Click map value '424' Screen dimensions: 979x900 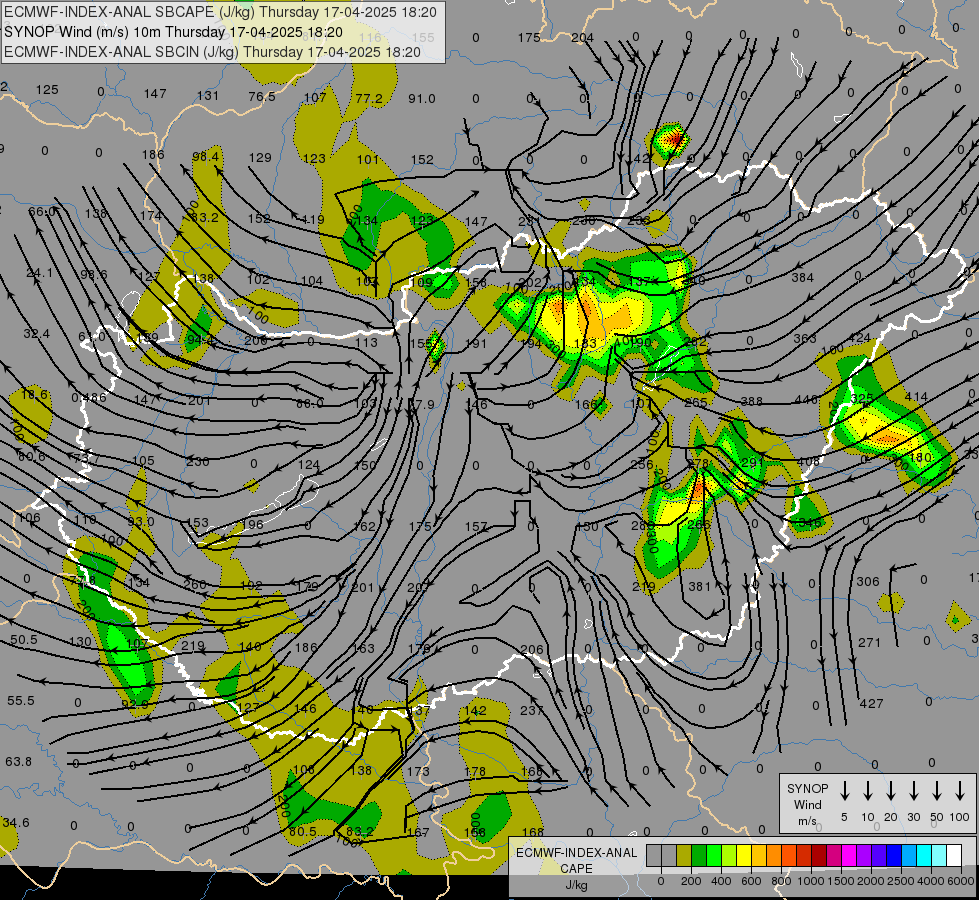pos(860,339)
